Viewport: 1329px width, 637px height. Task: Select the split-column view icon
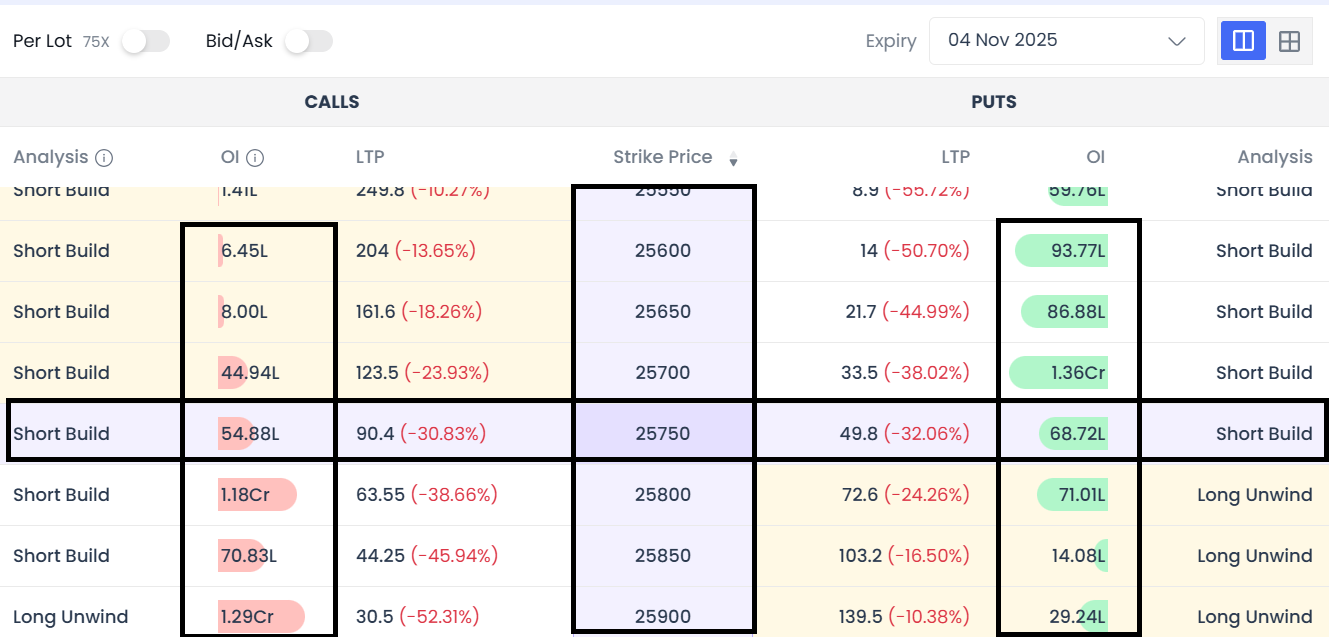1244,41
